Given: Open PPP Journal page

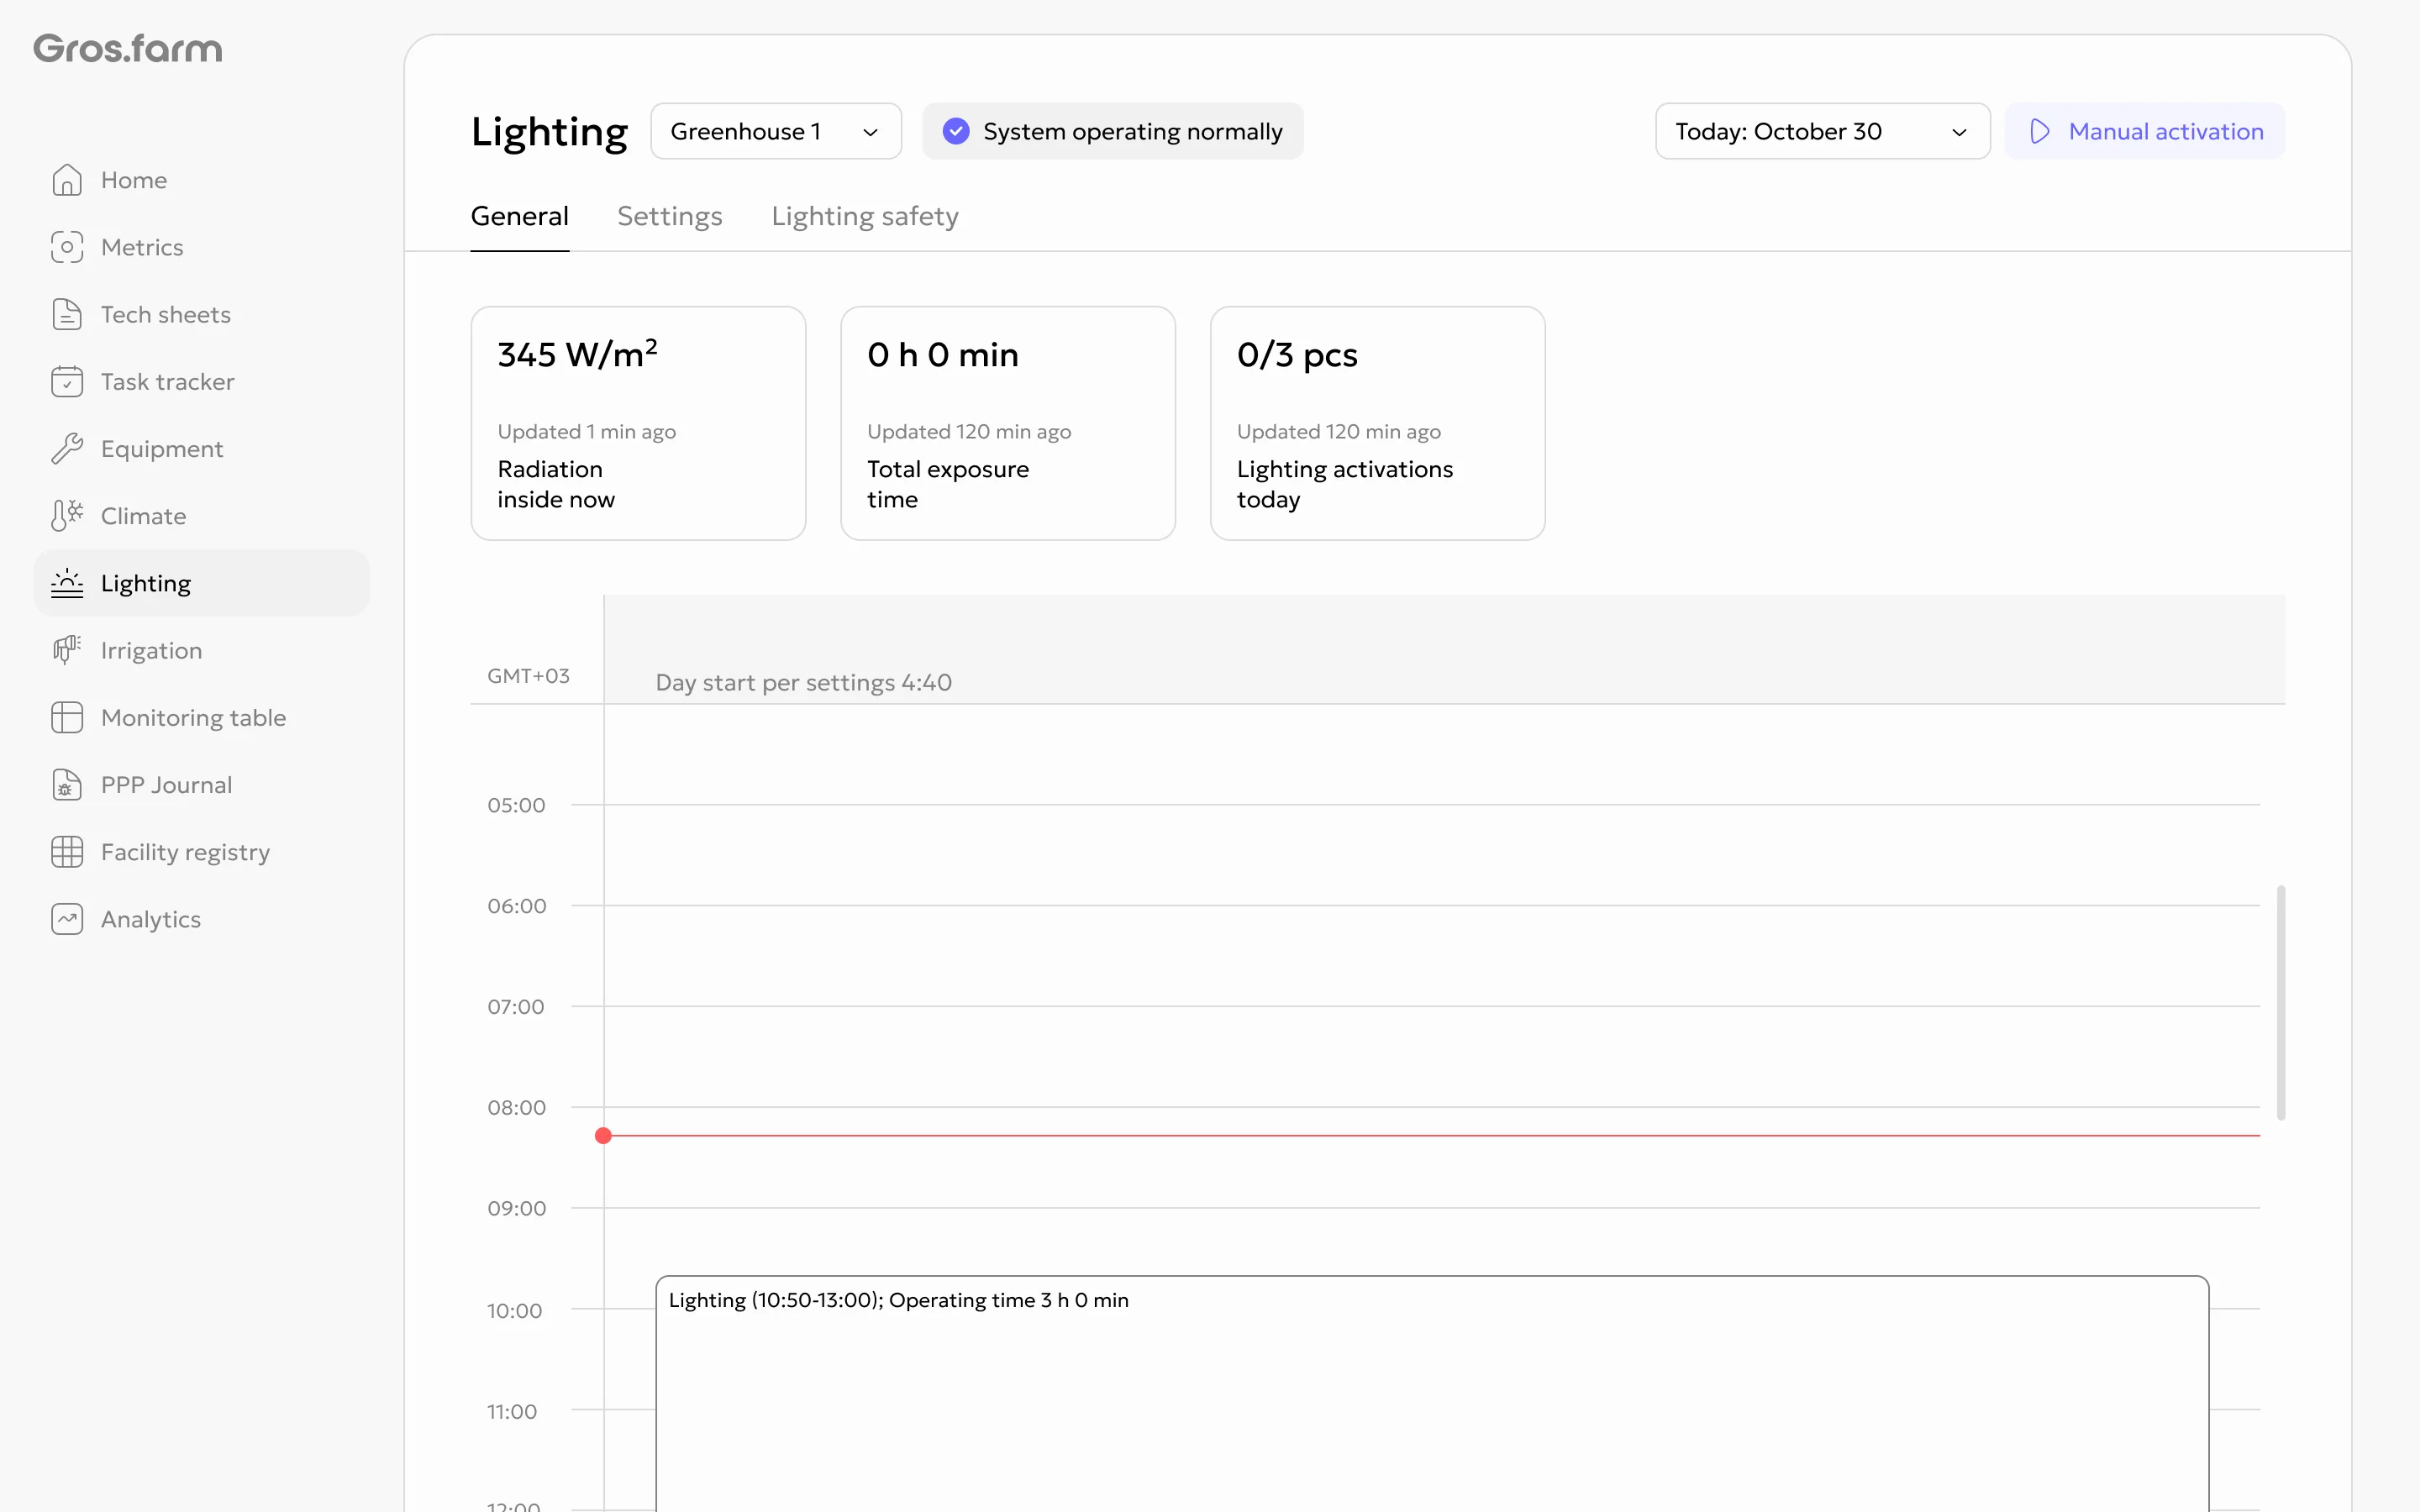Looking at the screenshot, I should coord(201,784).
